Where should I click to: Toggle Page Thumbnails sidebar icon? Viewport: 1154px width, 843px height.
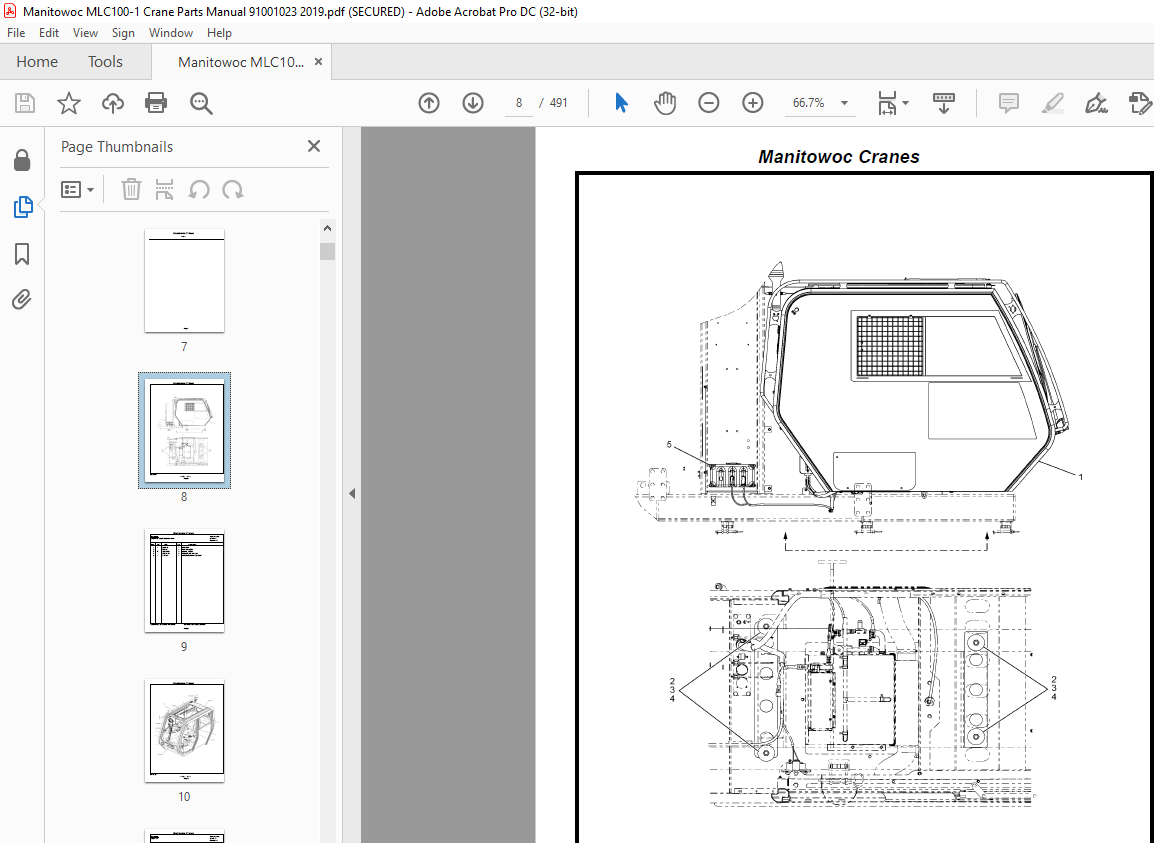tap(23, 208)
